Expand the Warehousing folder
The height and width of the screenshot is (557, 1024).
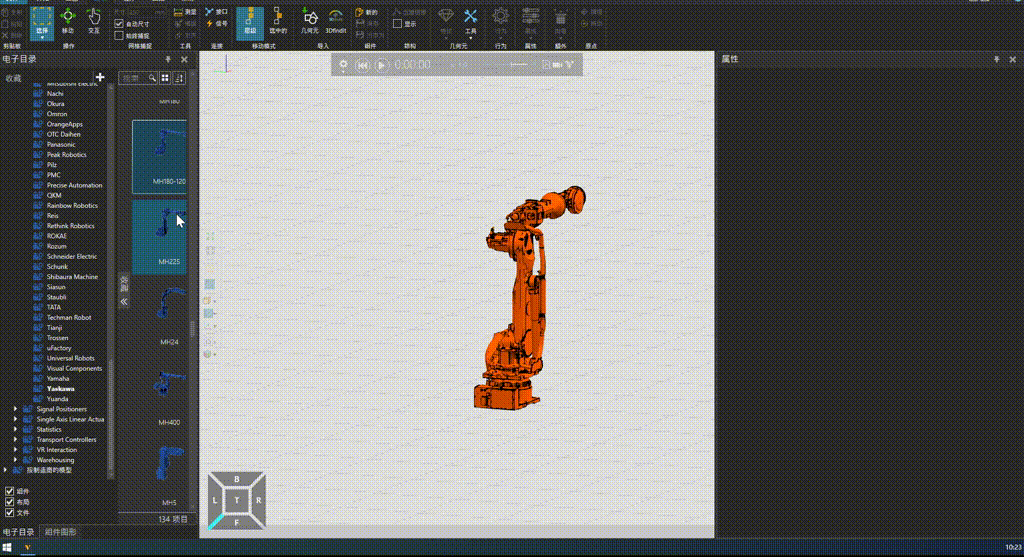tap(16, 460)
